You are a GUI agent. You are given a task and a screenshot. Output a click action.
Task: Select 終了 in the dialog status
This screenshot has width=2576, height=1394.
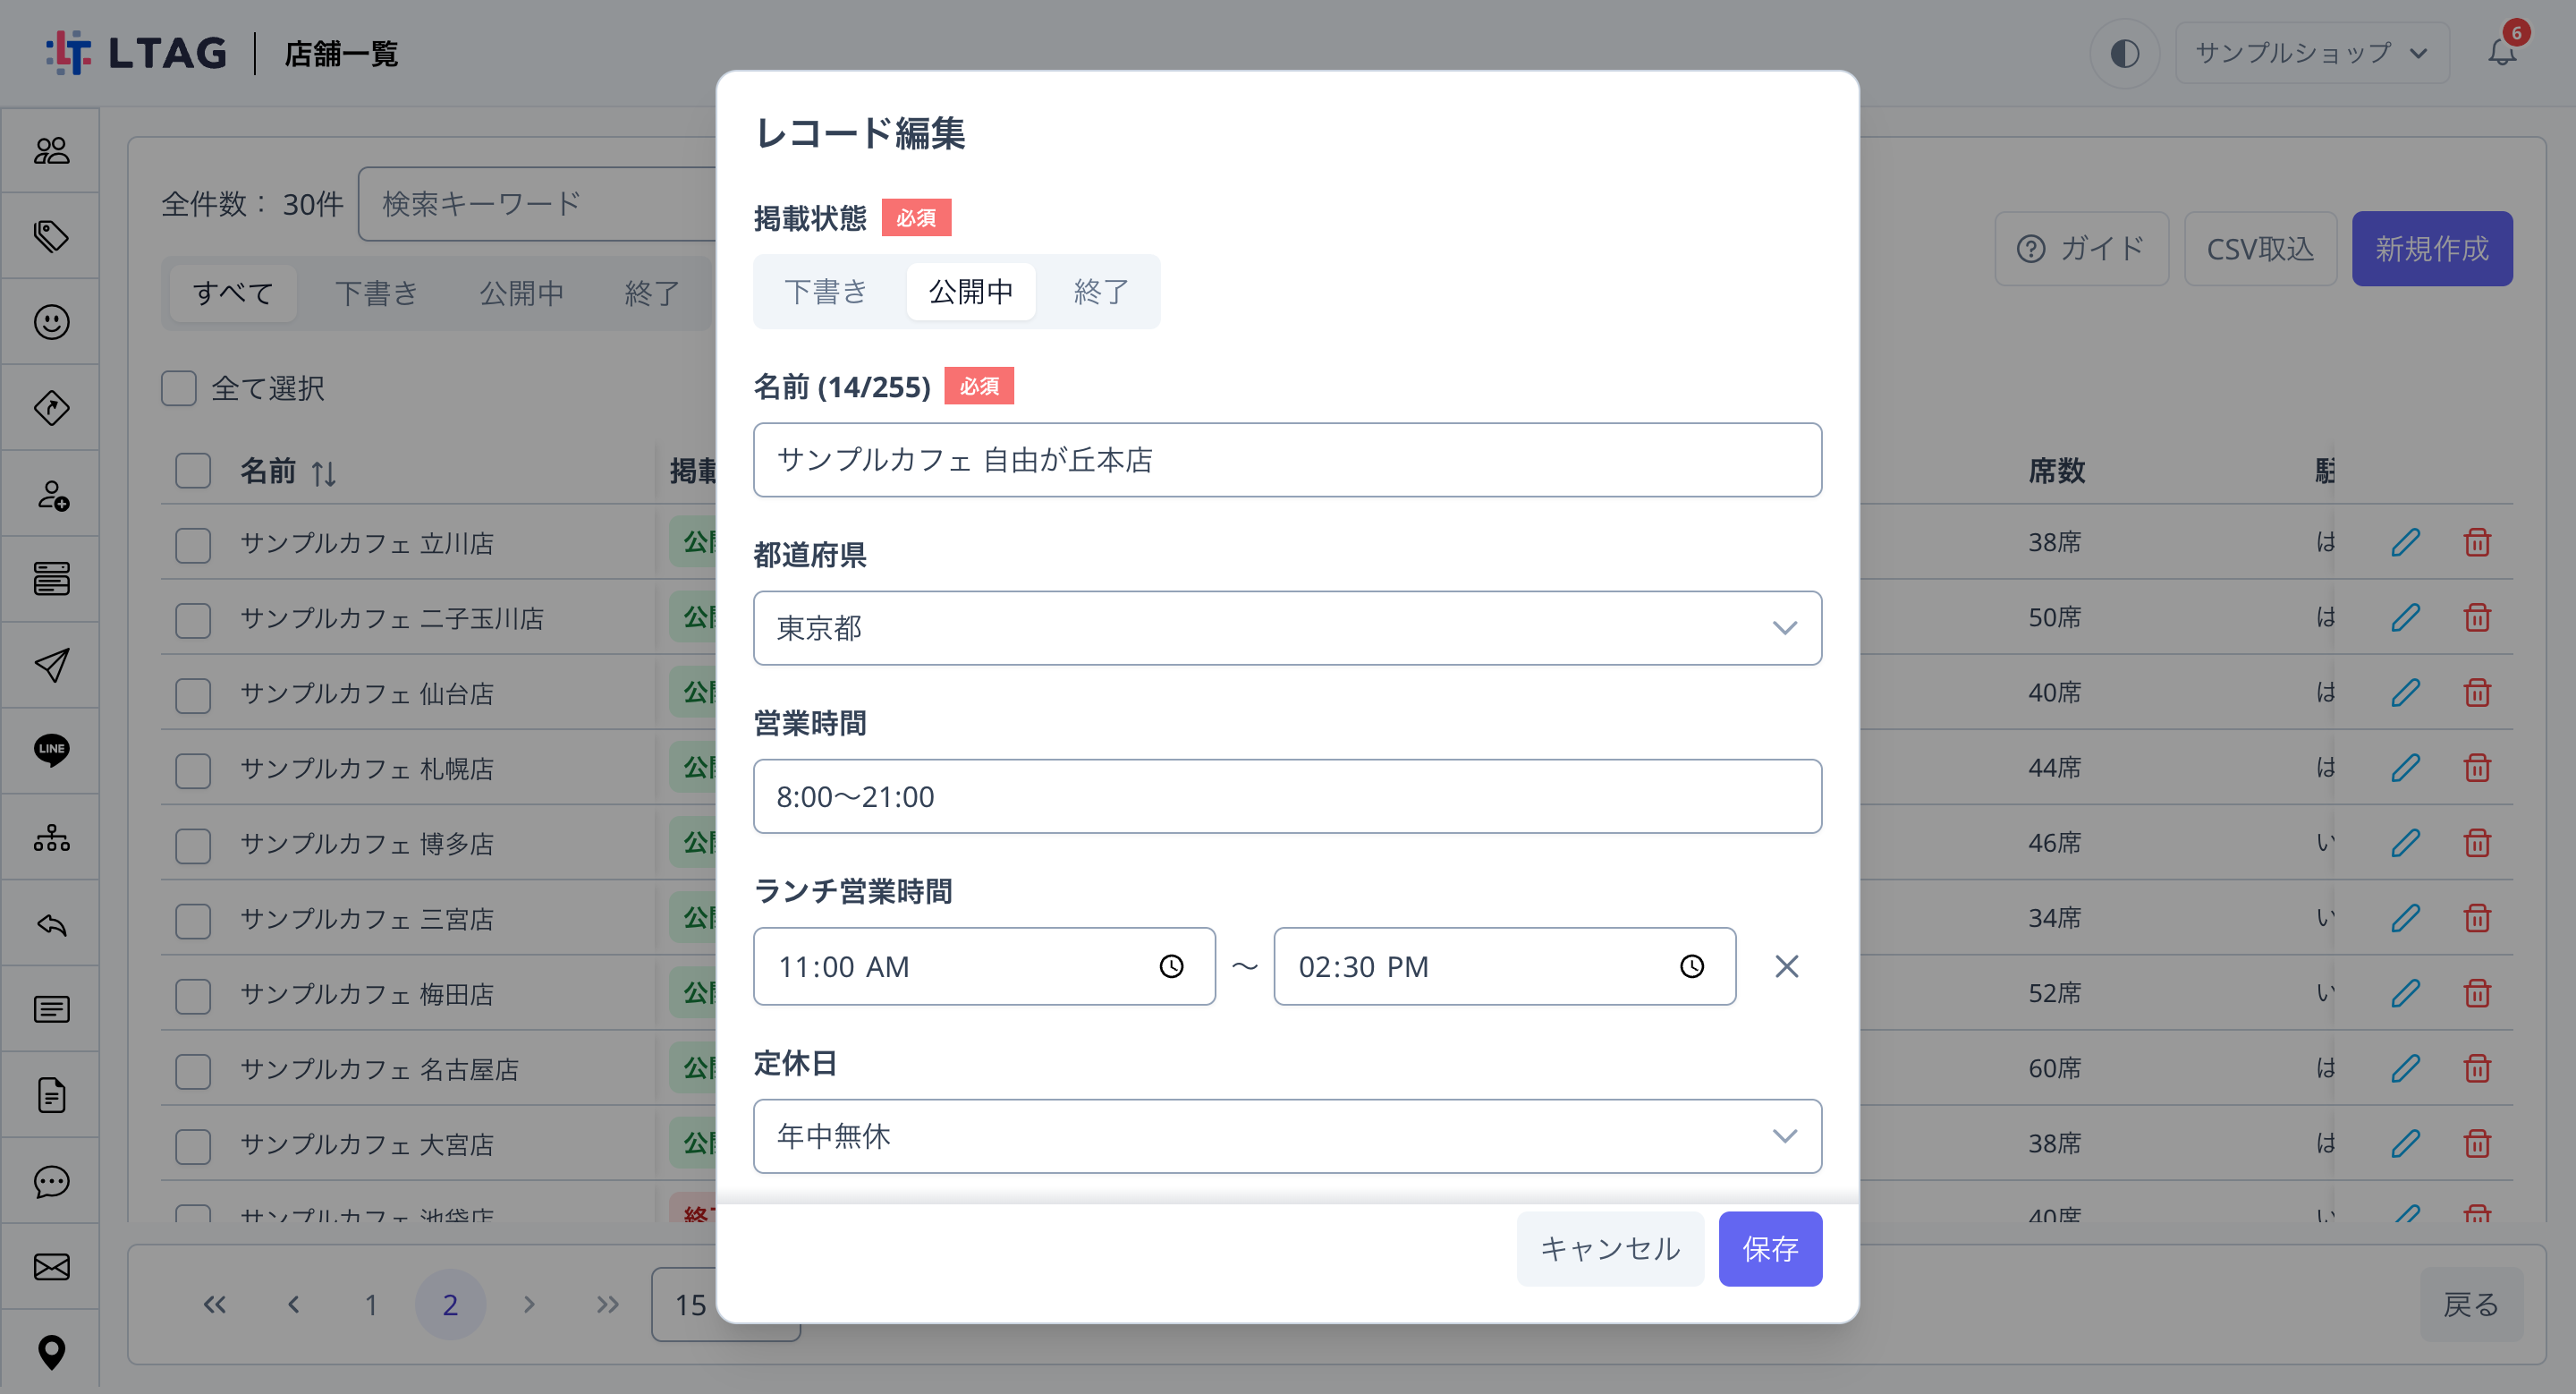click(1101, 291)
